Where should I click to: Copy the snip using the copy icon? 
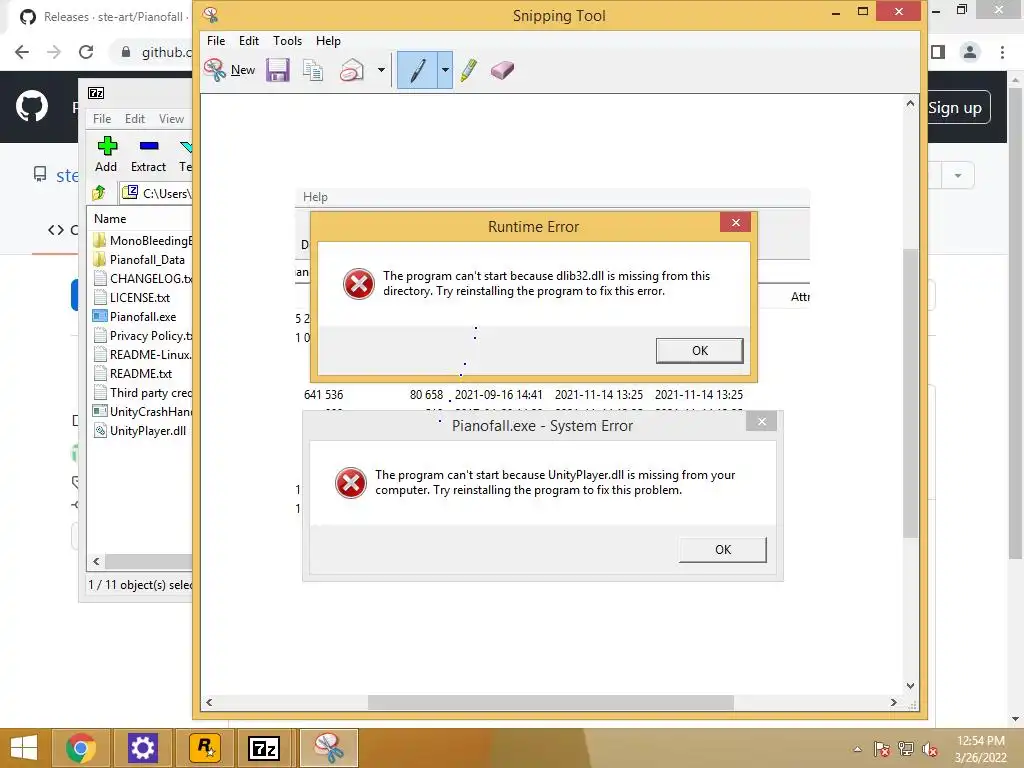tap(313, 70)
